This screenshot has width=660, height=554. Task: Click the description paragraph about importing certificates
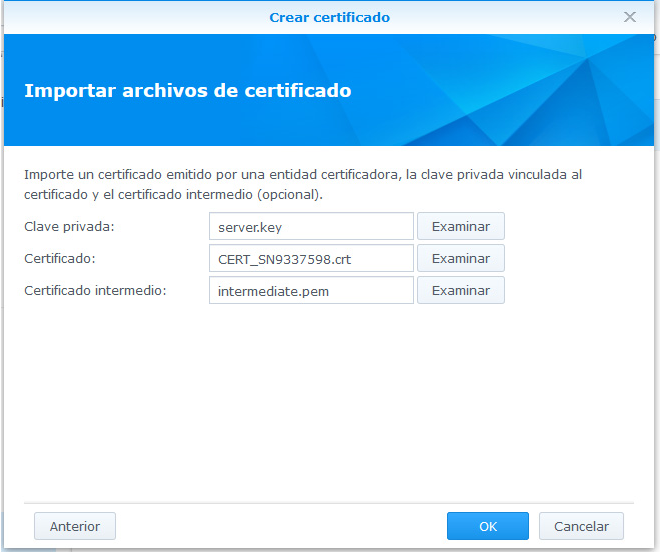click(x=300, y=183)
